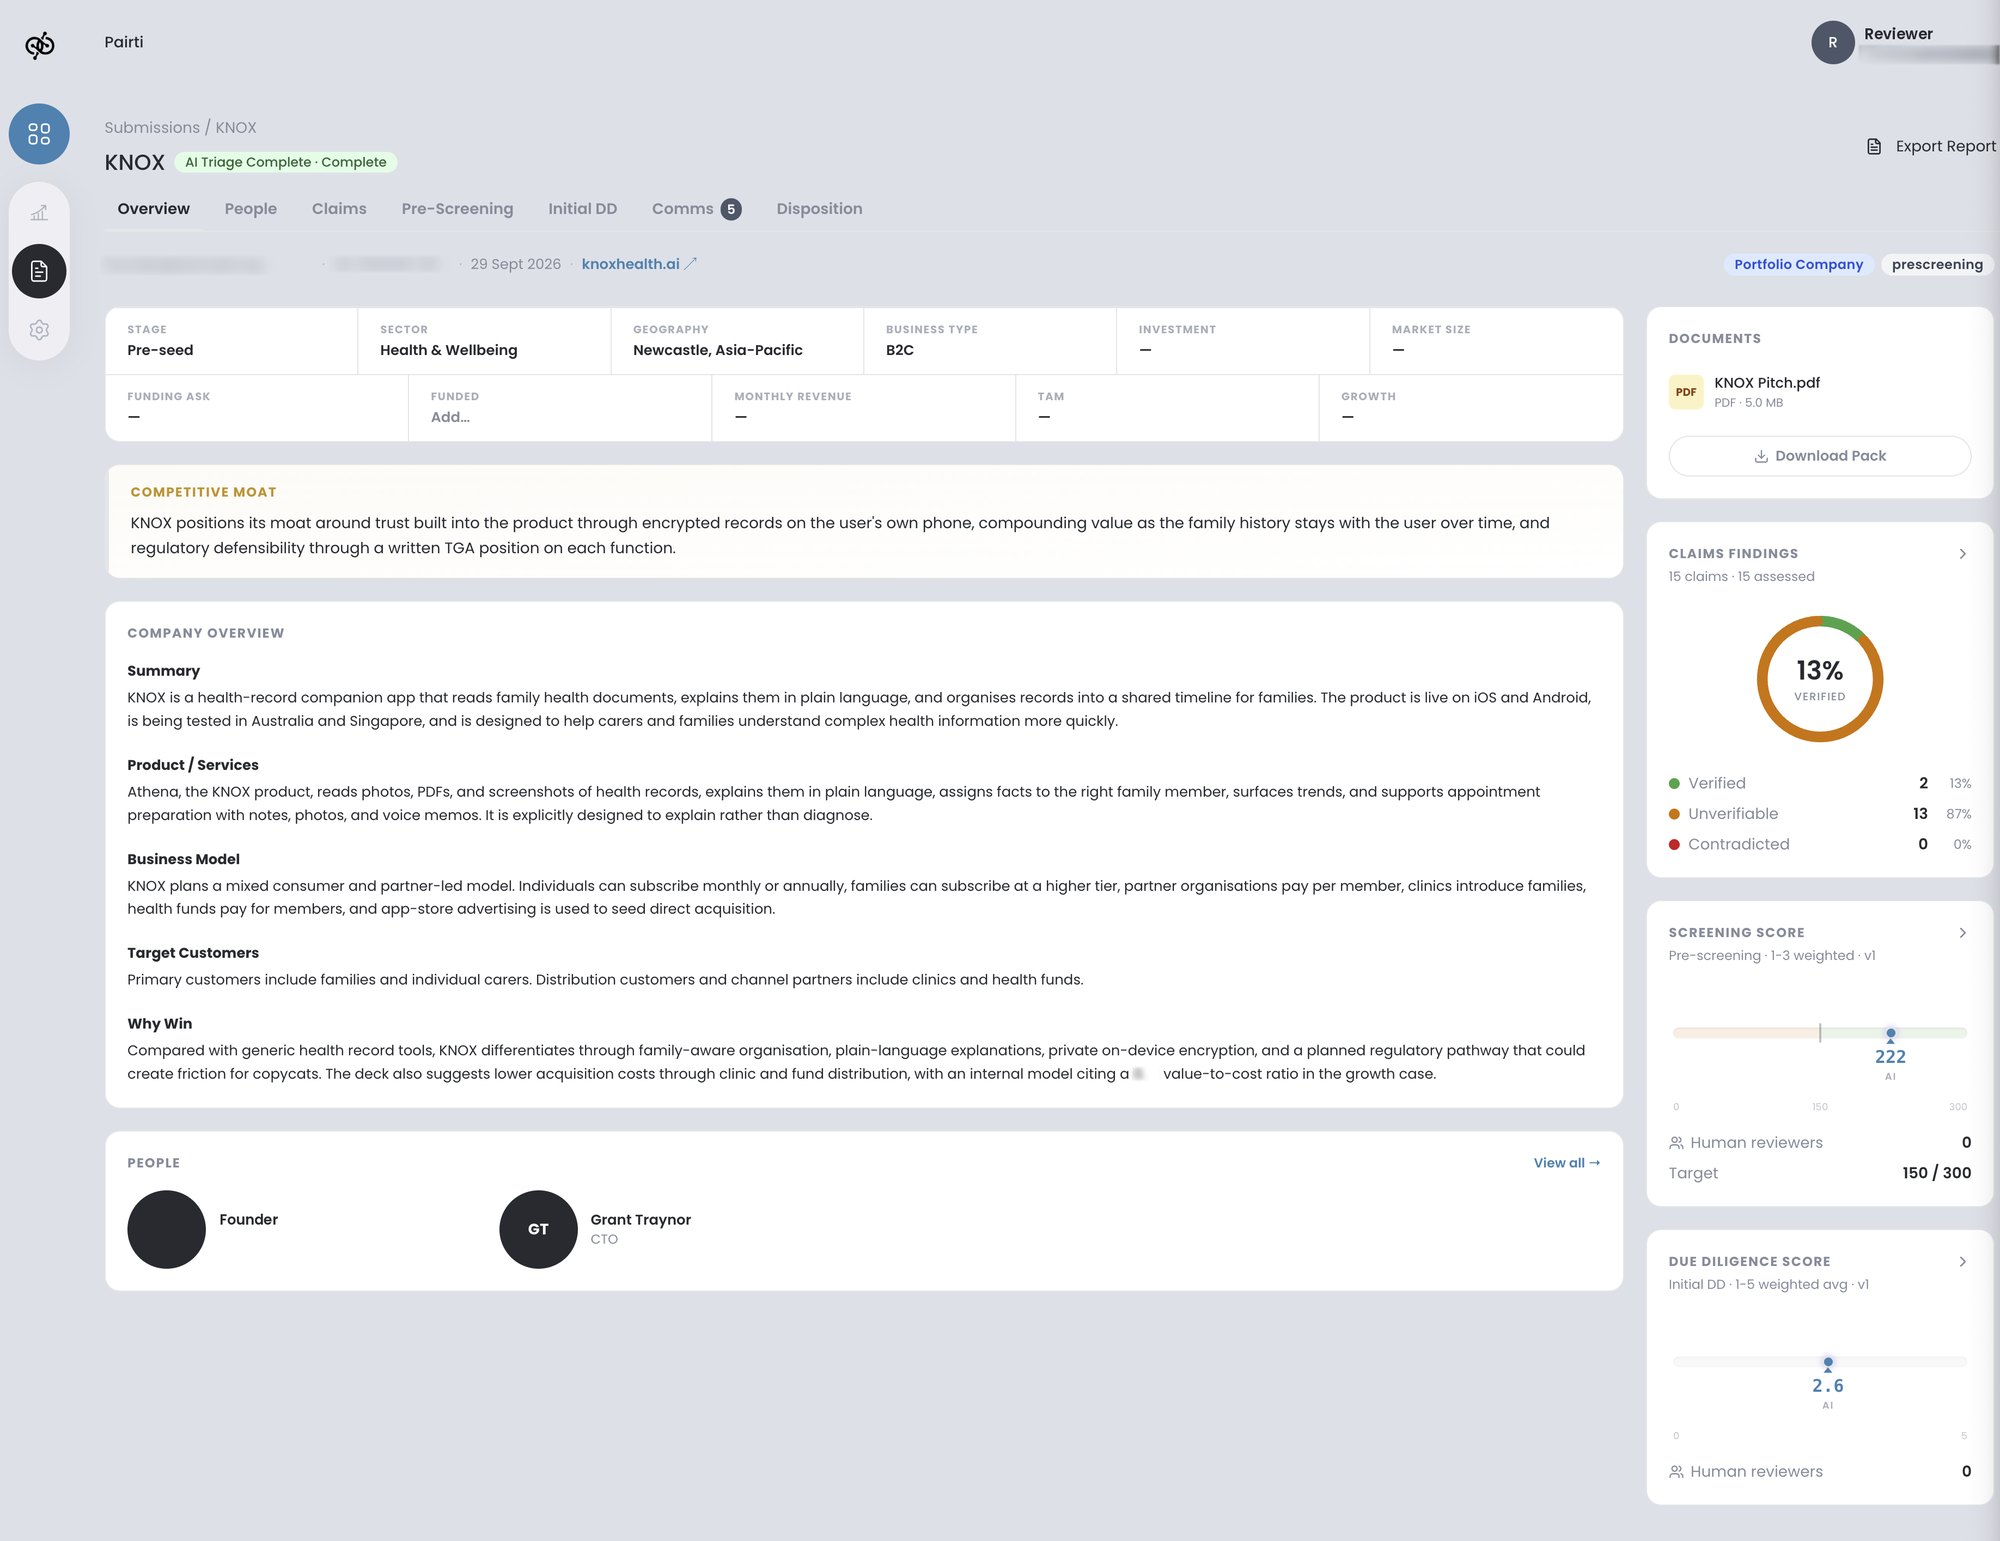Click the AI Triage Complete status badge
The height and width of the screenshot is (1541, 2000).
tap(285, 162)
